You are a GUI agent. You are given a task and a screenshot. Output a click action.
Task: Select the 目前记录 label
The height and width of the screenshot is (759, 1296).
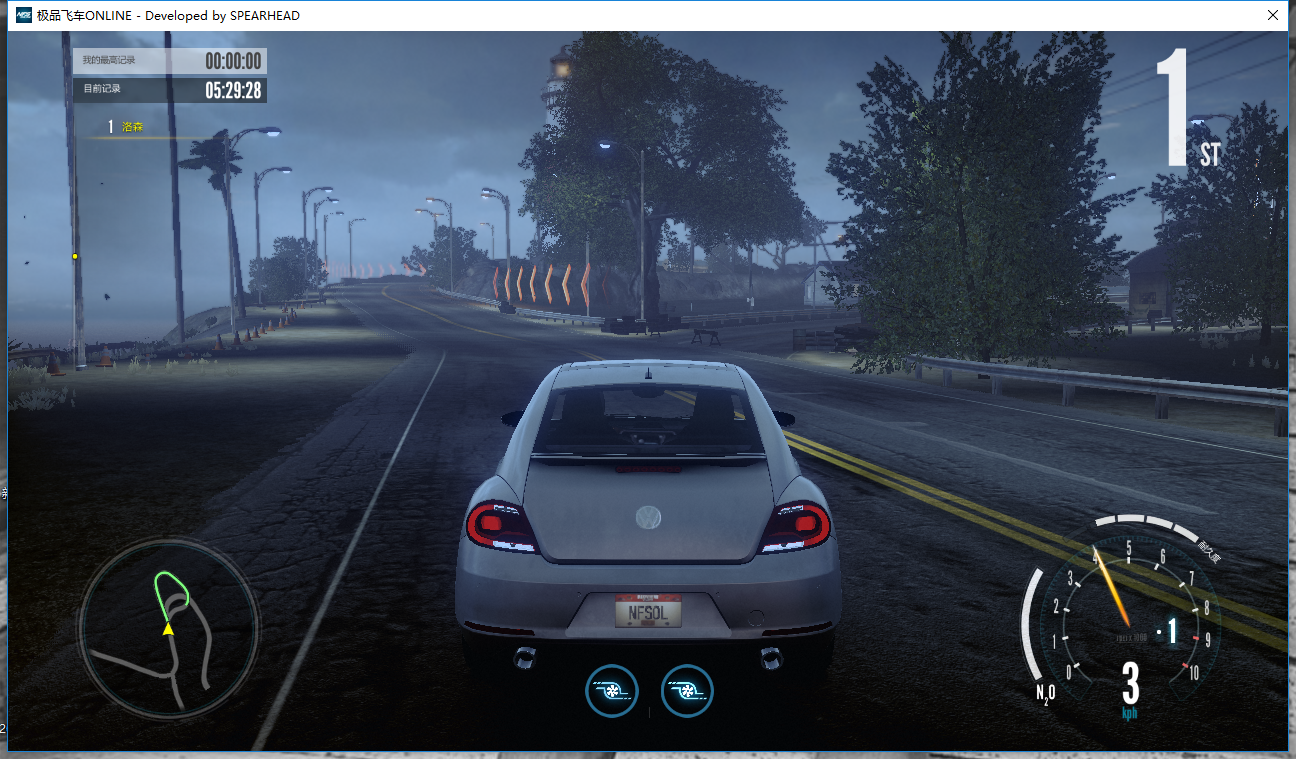(x=102, y=89)
